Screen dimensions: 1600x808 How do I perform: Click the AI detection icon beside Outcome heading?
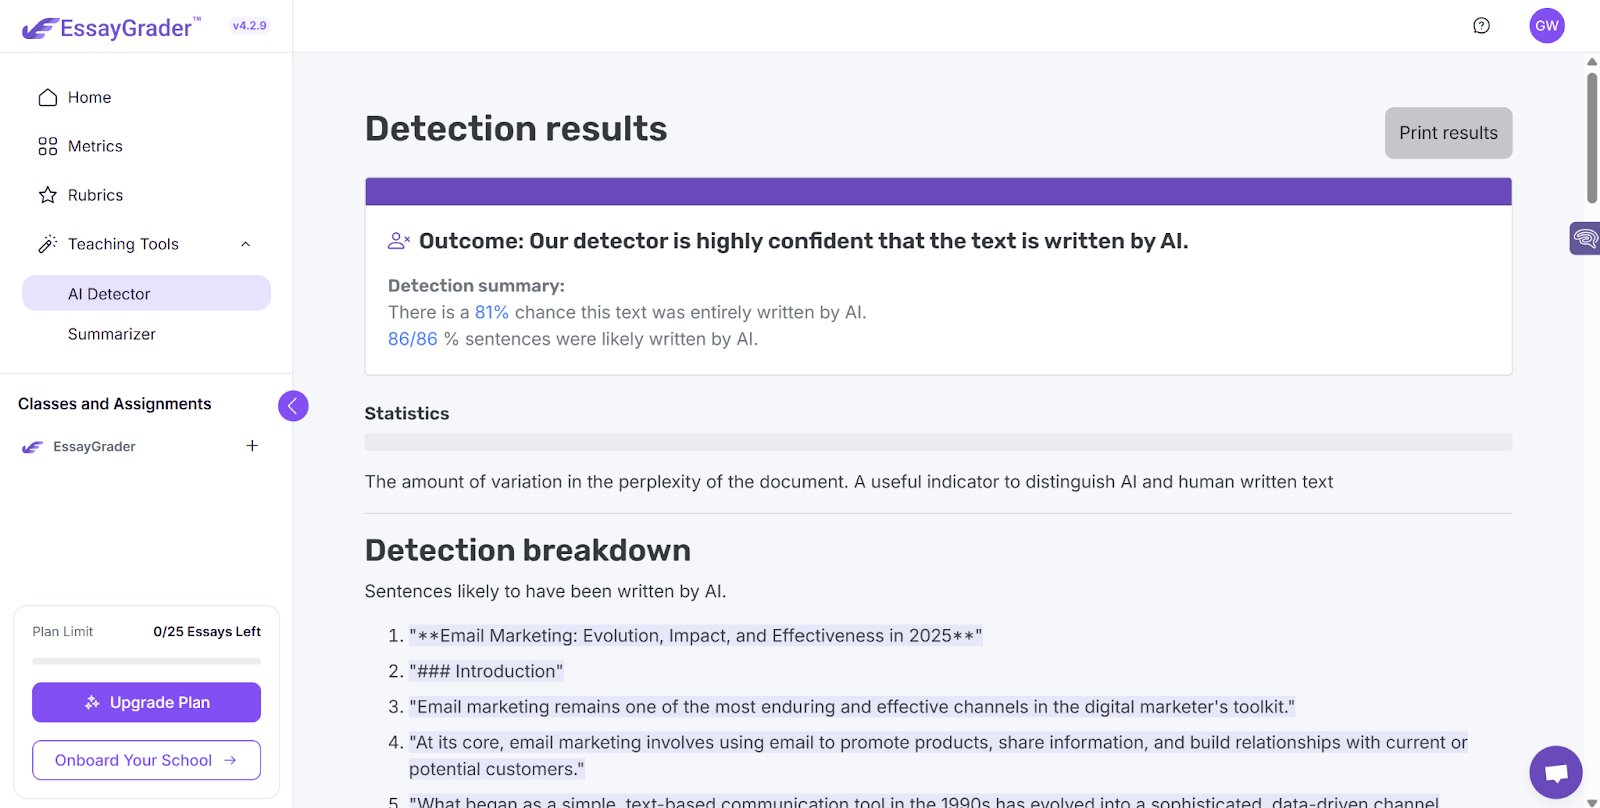point(397,240)
